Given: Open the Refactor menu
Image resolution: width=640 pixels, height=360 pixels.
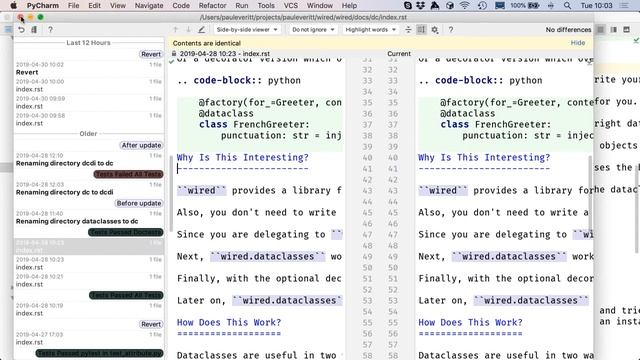Looking at the screenshot, I should tap(212, 5).
